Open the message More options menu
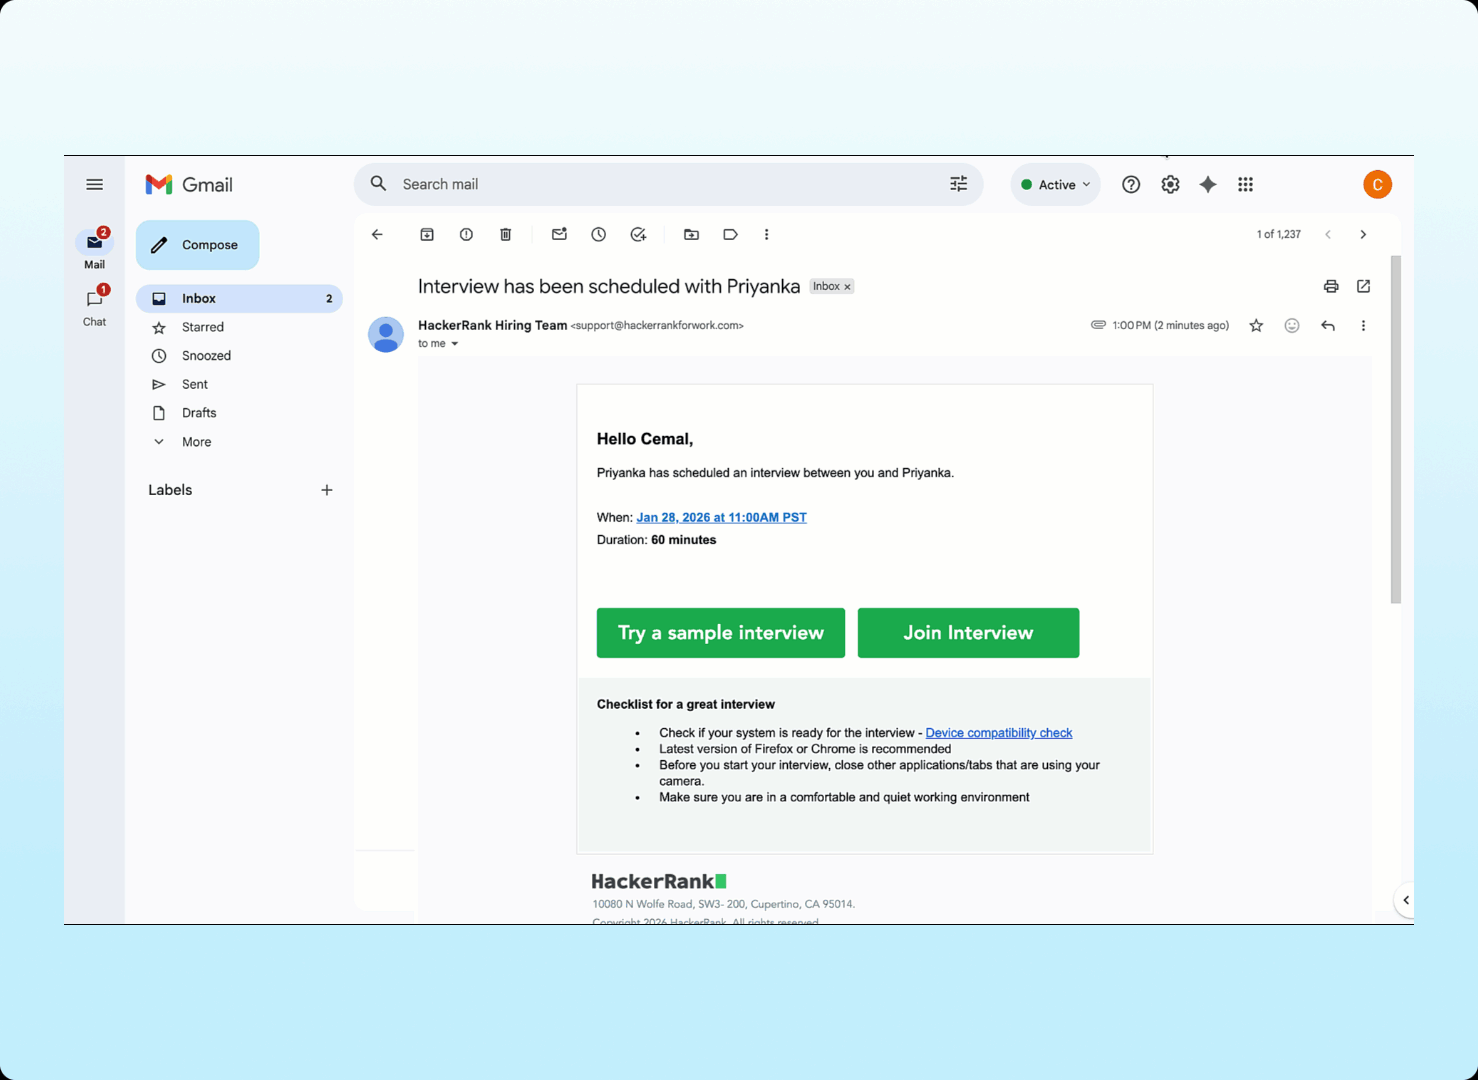1478x1080 pixels. point(1363,325)
